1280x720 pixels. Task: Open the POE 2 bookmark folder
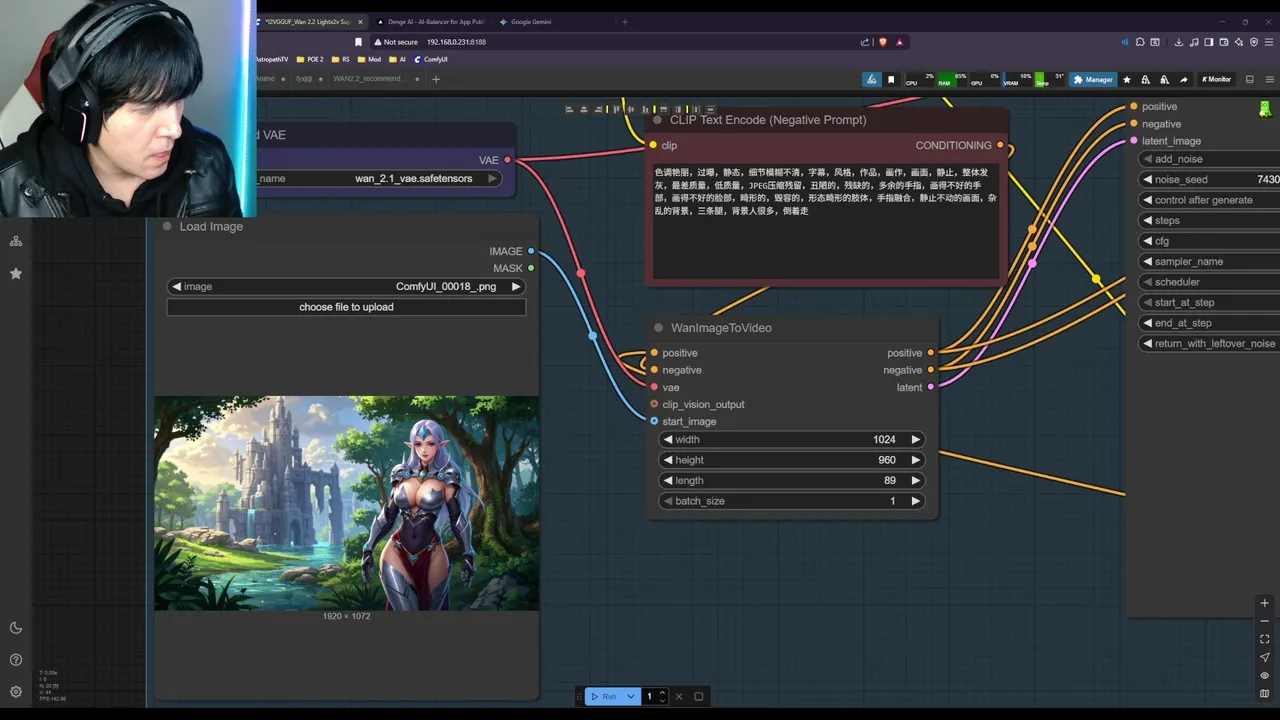[x=309, y=59]
